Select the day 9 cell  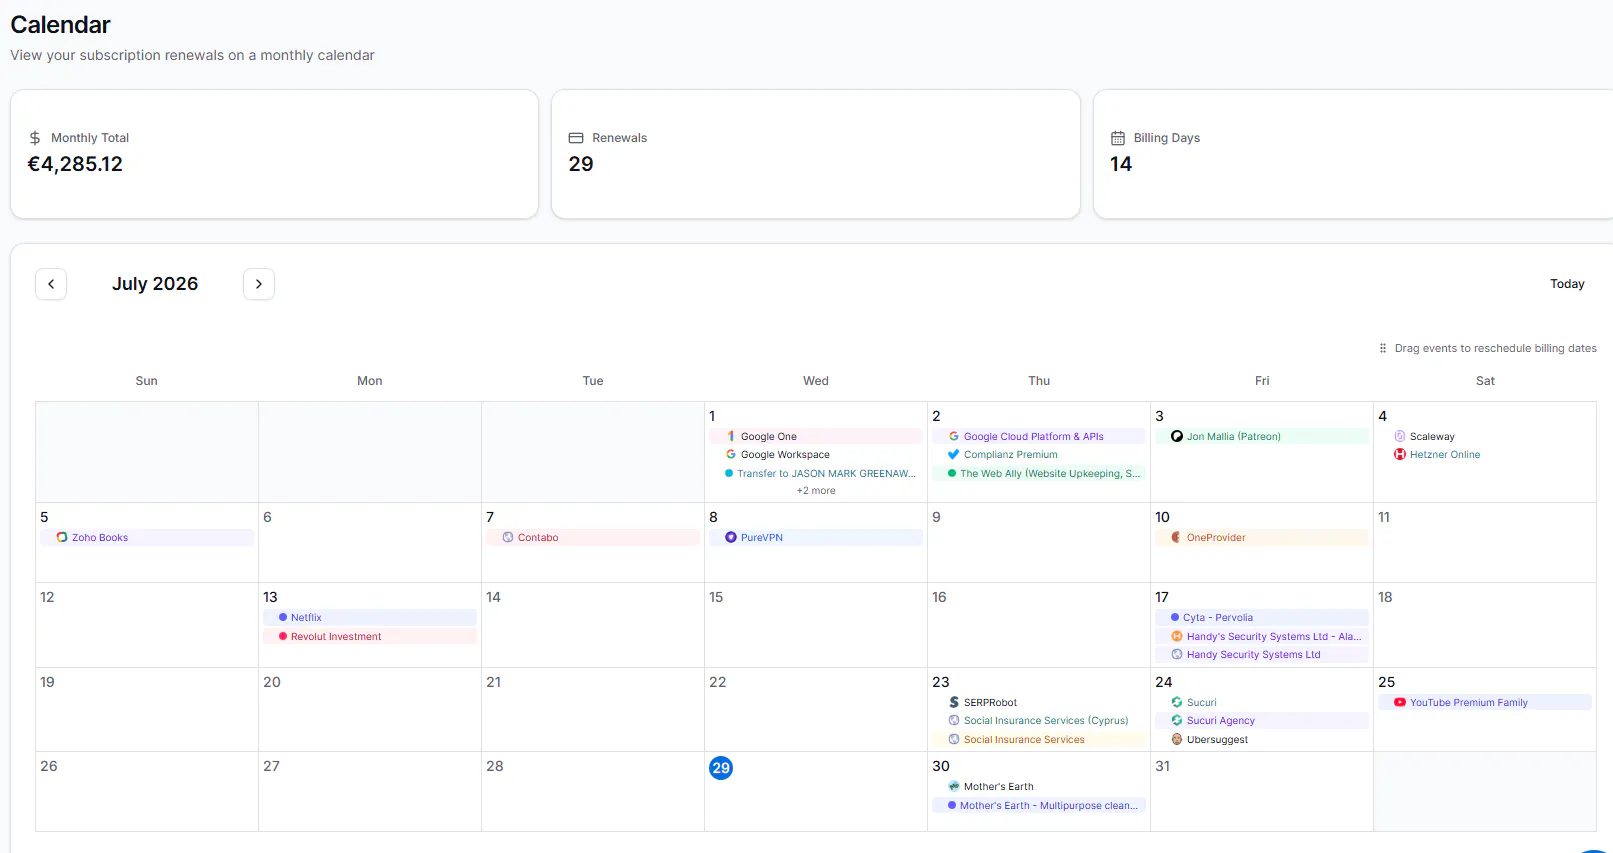pos(1039,542)
